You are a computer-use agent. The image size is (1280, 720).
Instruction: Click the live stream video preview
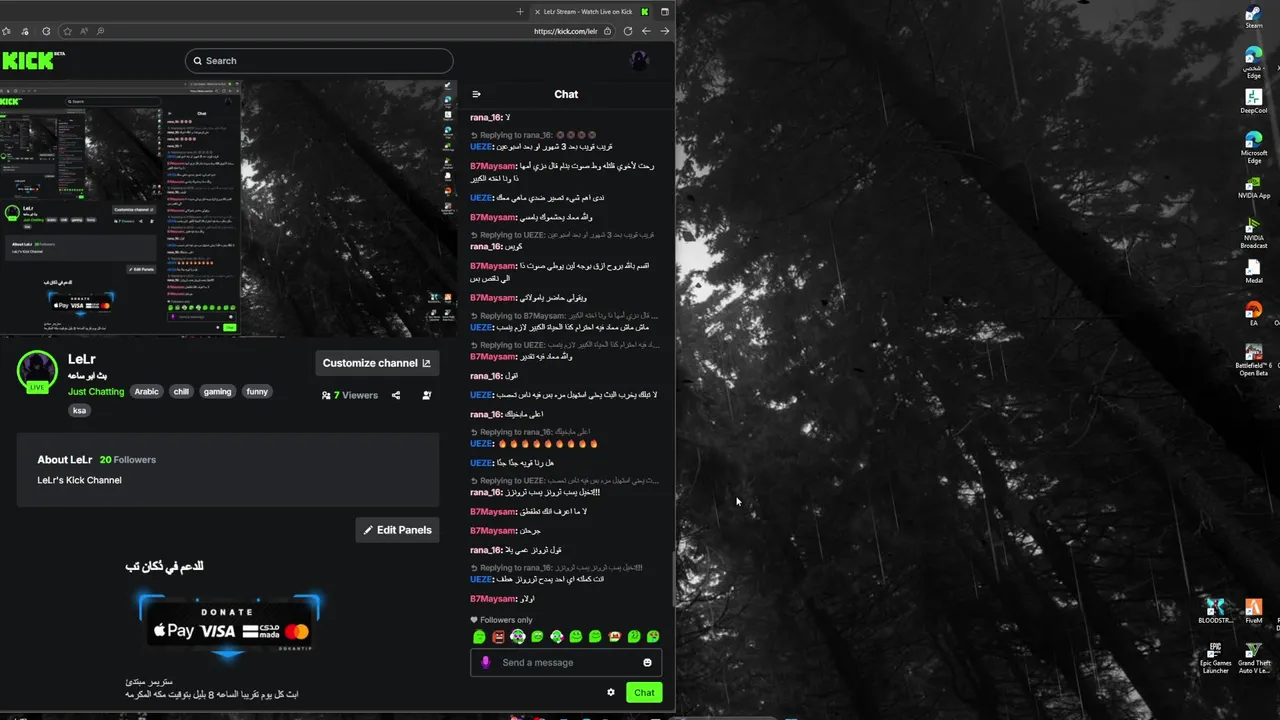point(229,209)
